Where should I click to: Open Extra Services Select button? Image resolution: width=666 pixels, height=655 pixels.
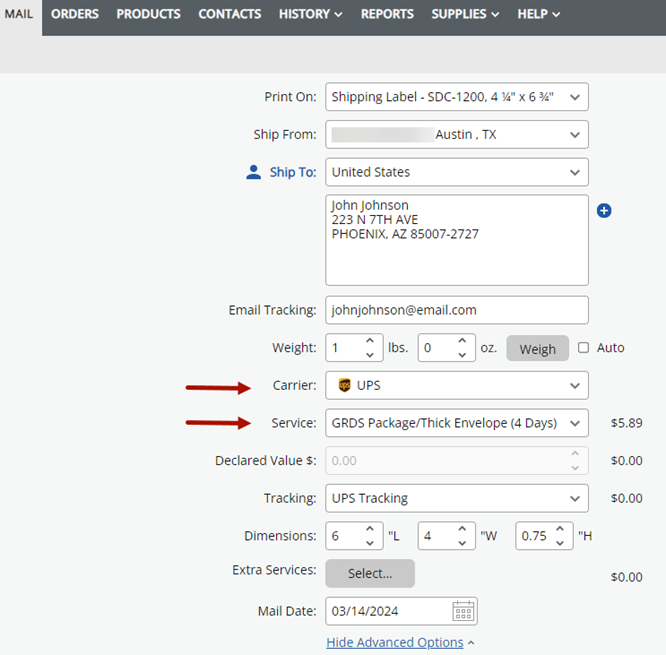point(370,573)
